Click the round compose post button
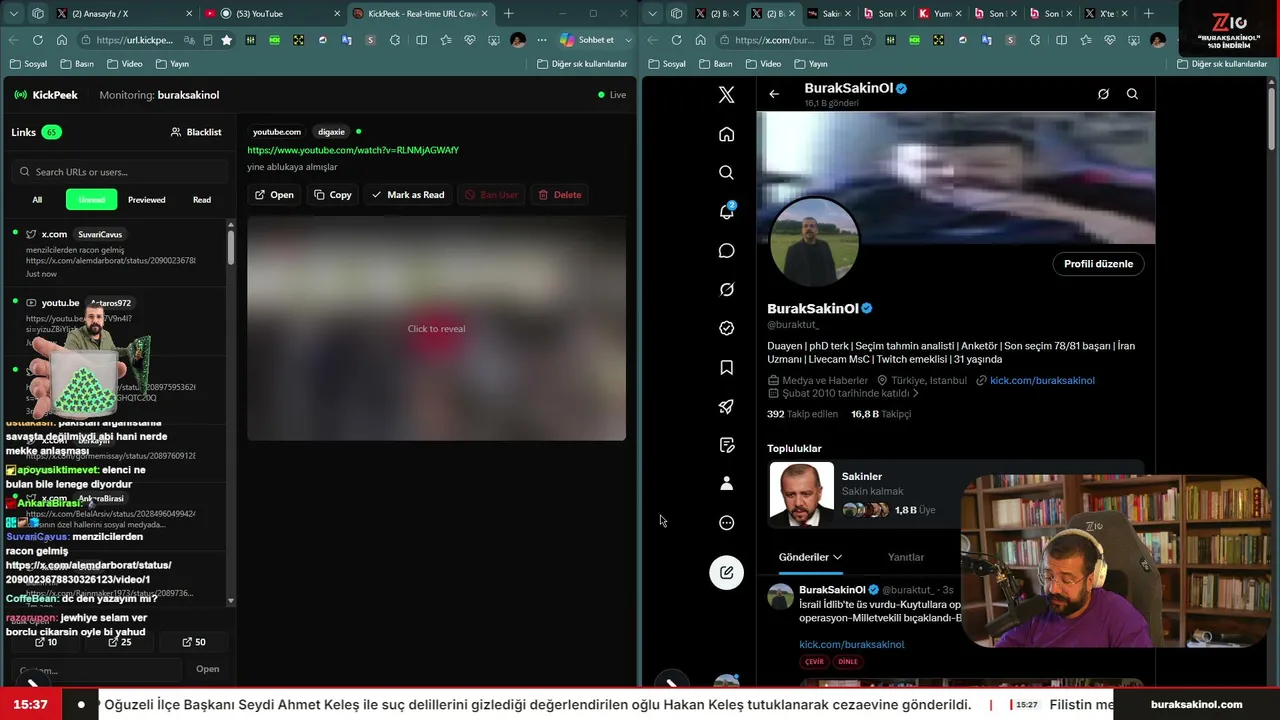The height and width of the screenshot is (720, 1280). coord(727,572)
